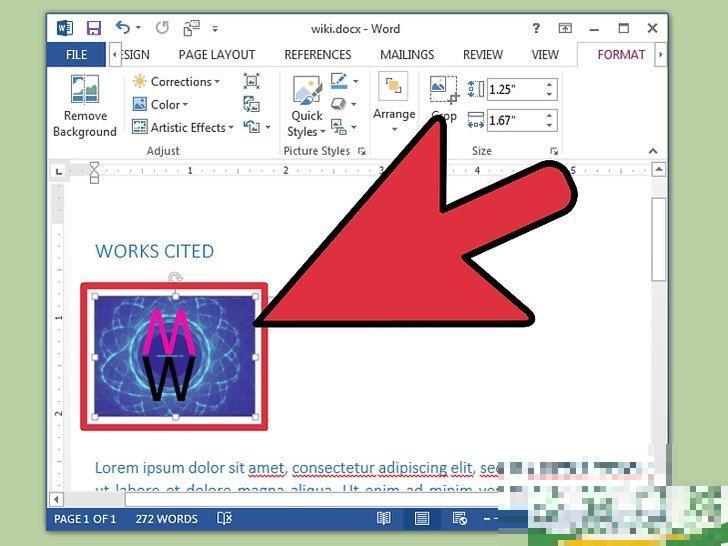Switch to Read Mode view

tap(383, 519)
